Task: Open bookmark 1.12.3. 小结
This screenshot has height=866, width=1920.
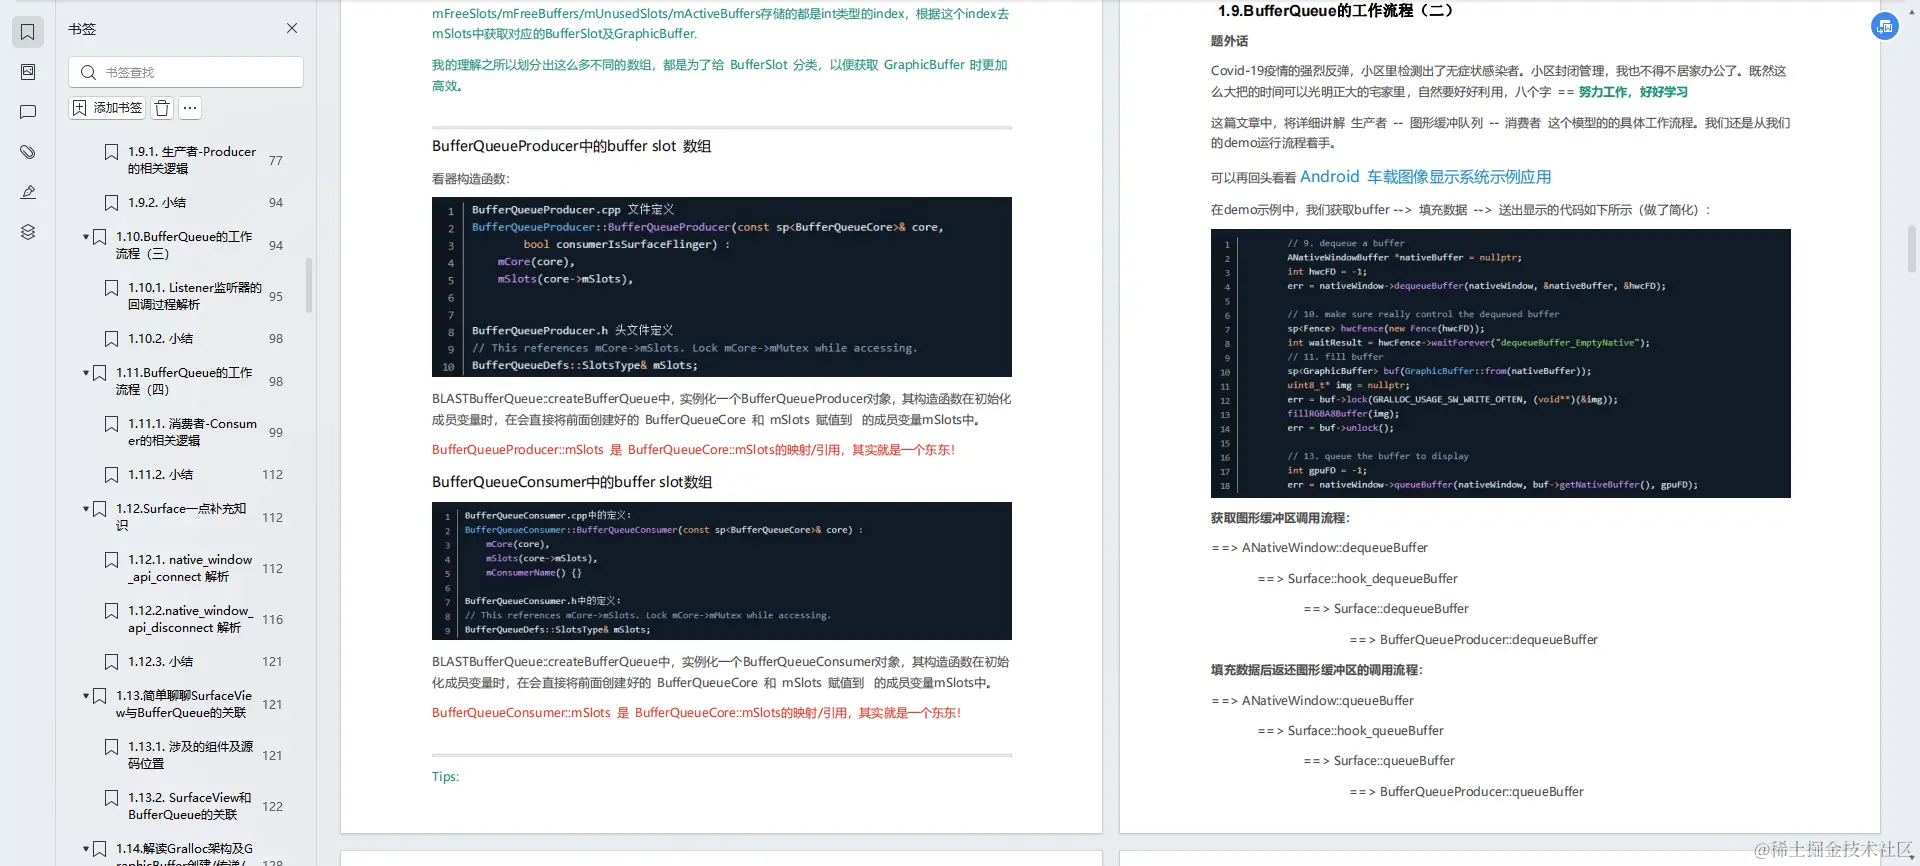Action: [x=161, y=661]
